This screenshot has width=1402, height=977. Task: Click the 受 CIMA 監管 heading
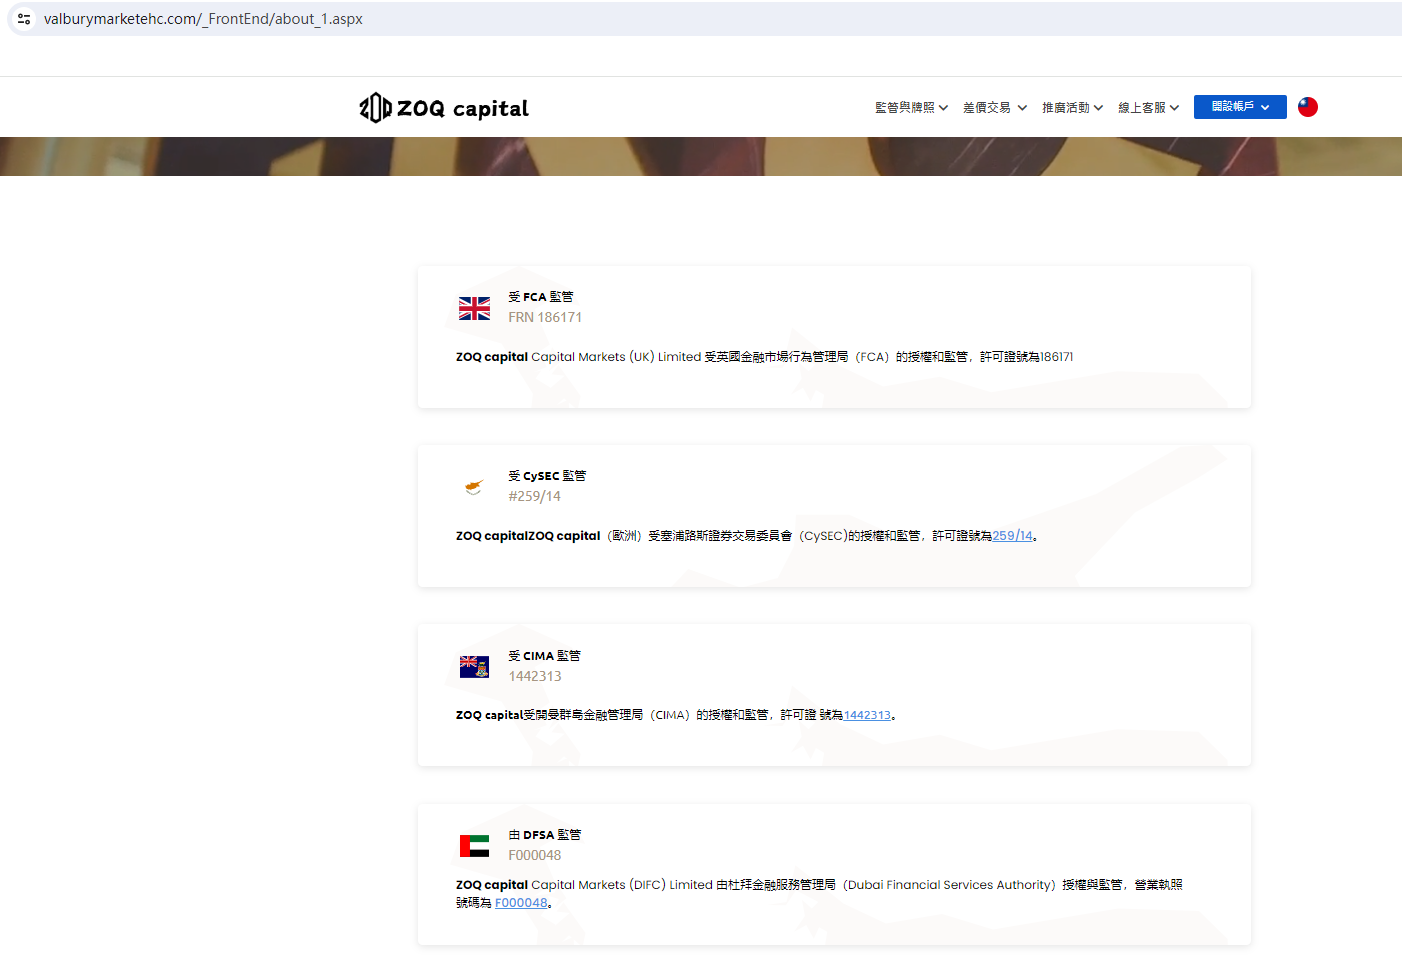[x=544, y=656]
